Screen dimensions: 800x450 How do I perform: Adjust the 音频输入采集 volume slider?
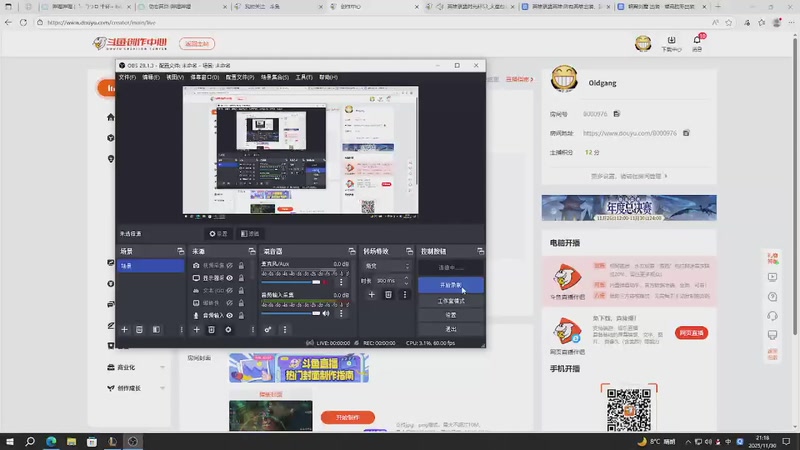291,313
